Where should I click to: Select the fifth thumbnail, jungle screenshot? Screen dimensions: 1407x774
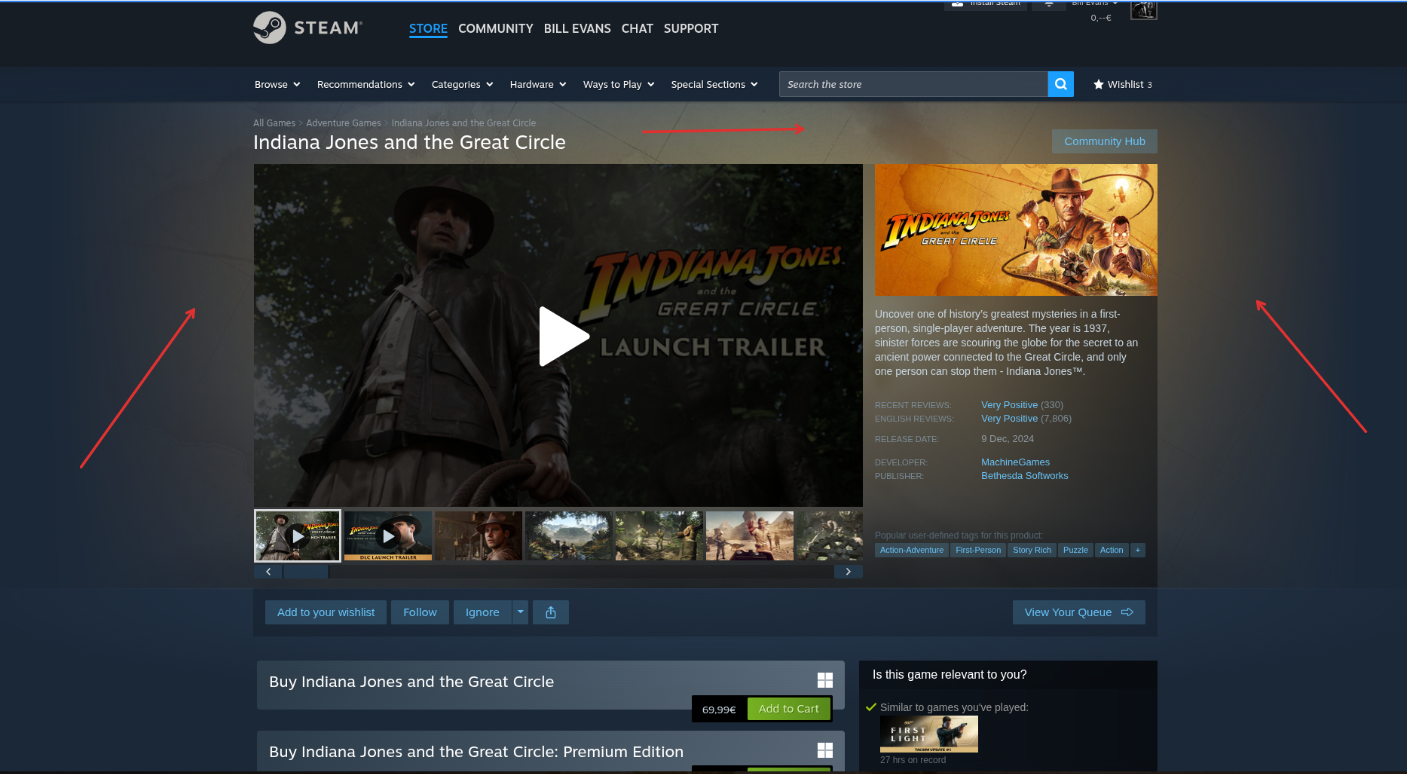click(x=659, y=536)
